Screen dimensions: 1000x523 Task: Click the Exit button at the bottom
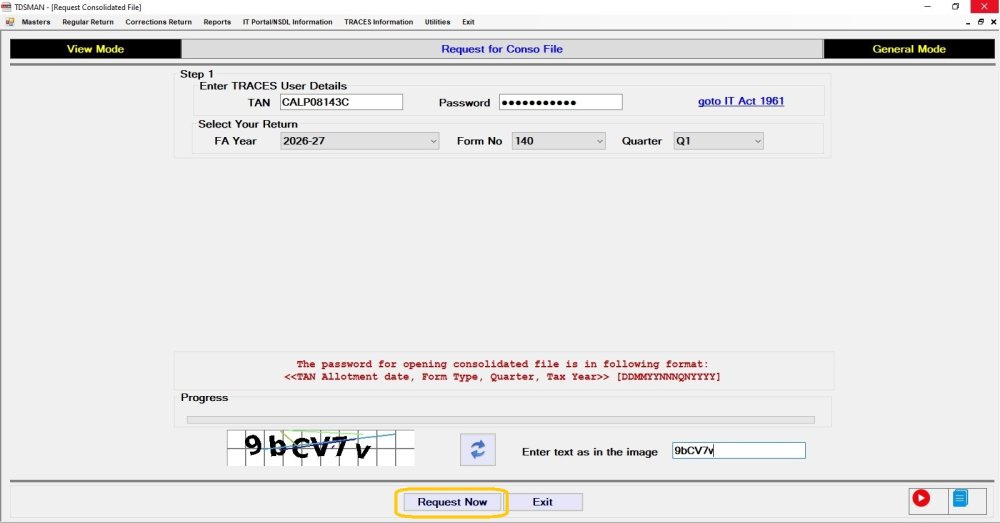(x=543, y=502)
